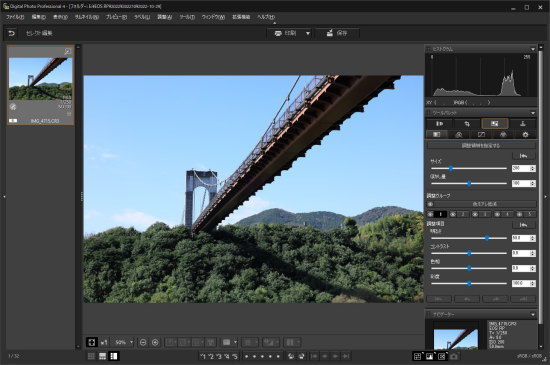Select adjustment group 5 button
550x365 pixels.
pos(529,214)
